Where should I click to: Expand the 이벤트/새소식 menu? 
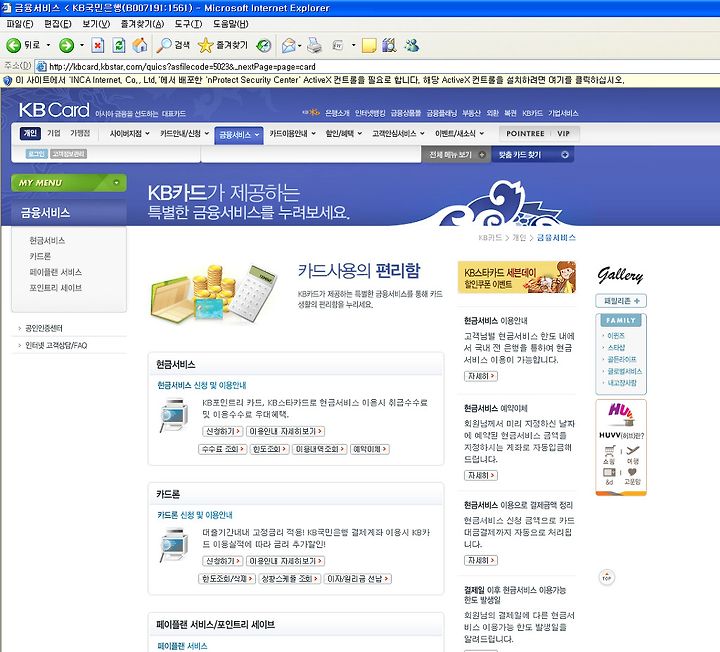[x=460, y=134]
